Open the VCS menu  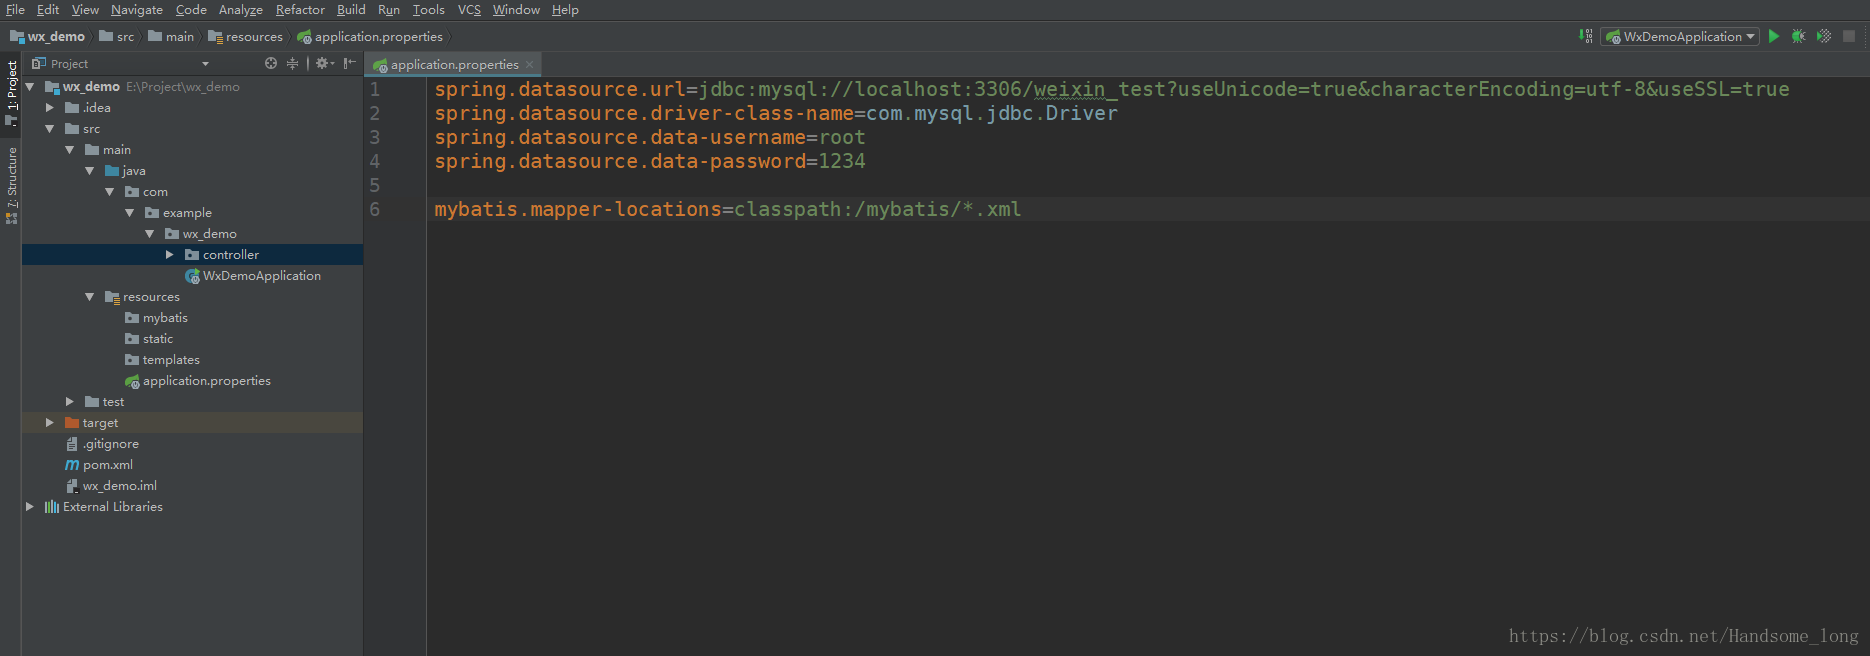(x=469, y=10)
